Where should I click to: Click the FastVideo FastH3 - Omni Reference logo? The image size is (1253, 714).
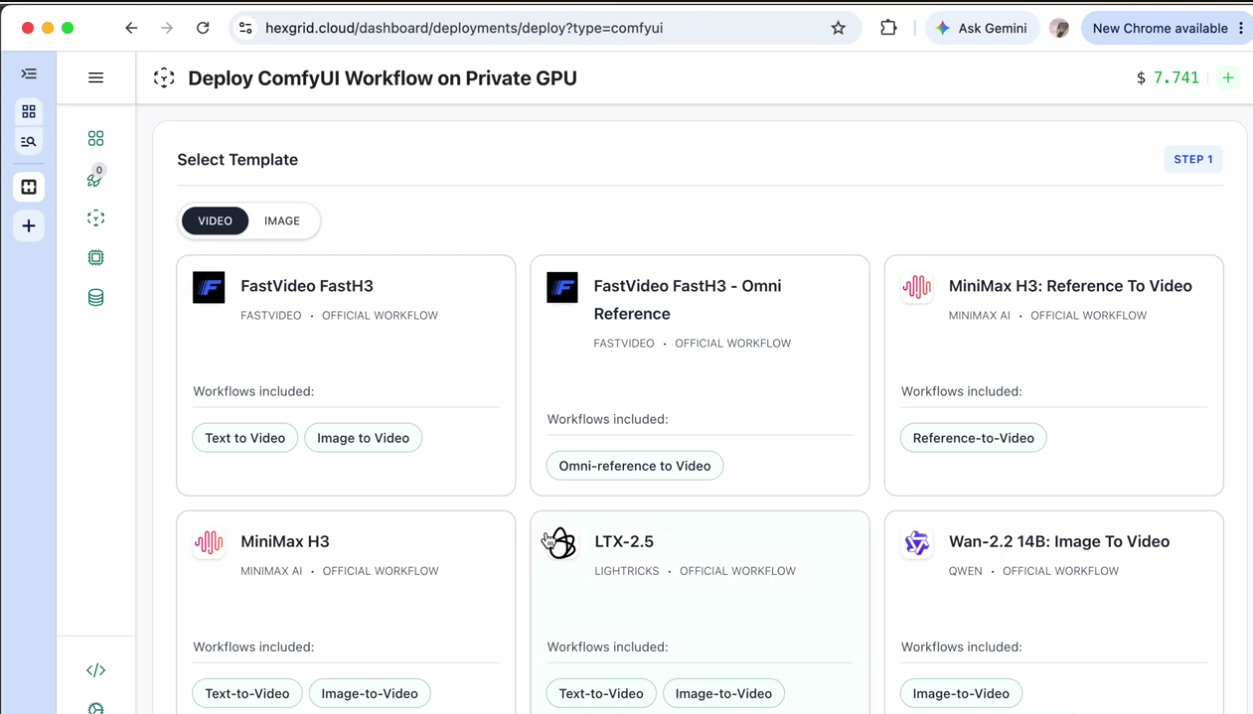562,288
